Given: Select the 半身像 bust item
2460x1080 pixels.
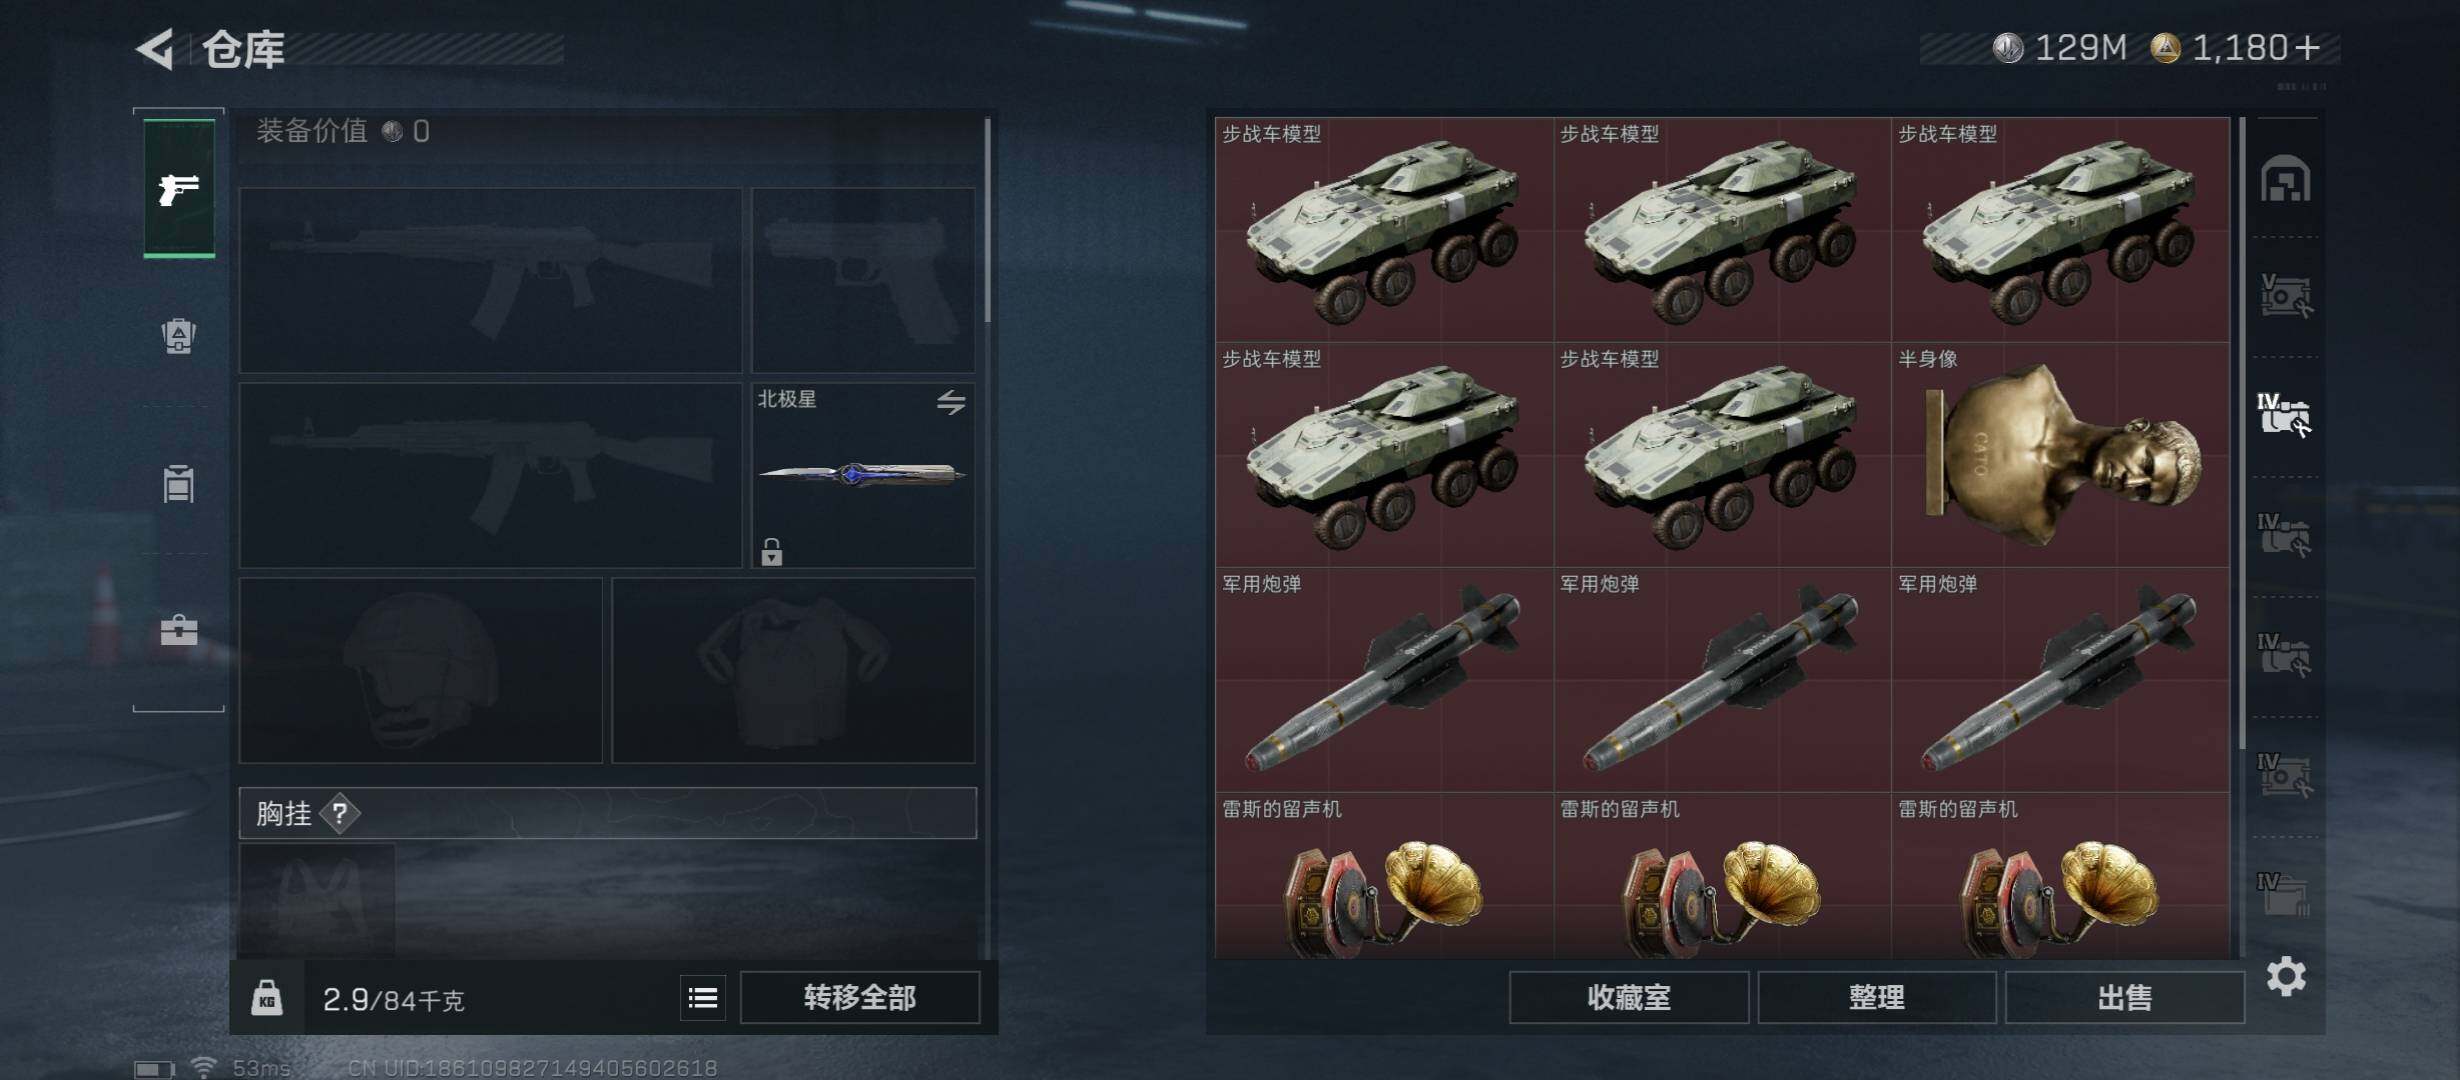Looking at the screenshot, I should 2060,455.
